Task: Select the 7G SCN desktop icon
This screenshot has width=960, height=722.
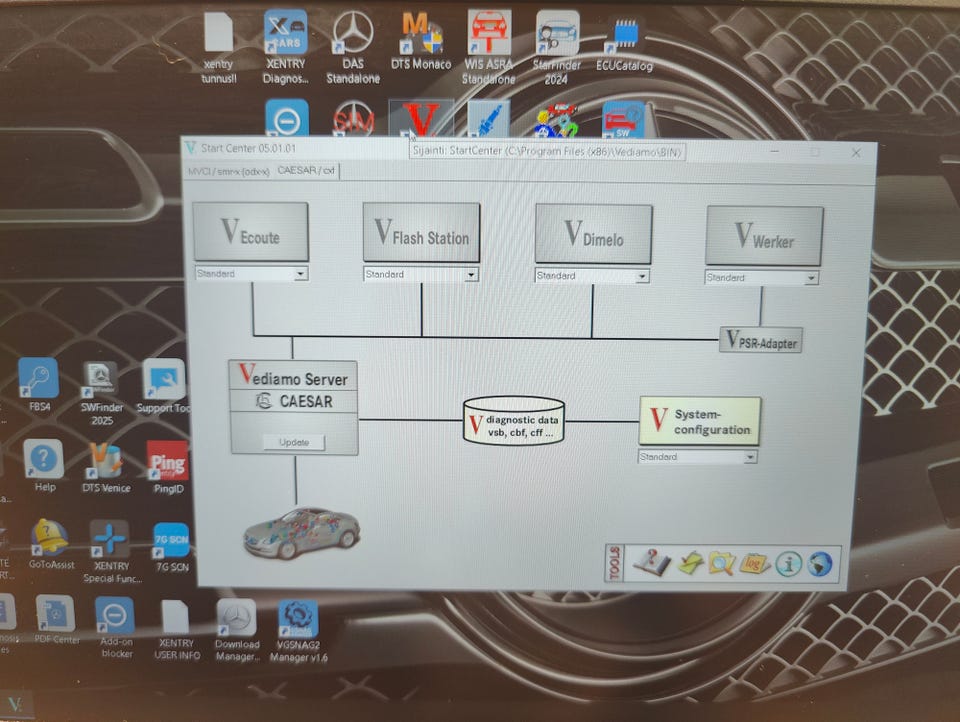Action: point(172,546)
